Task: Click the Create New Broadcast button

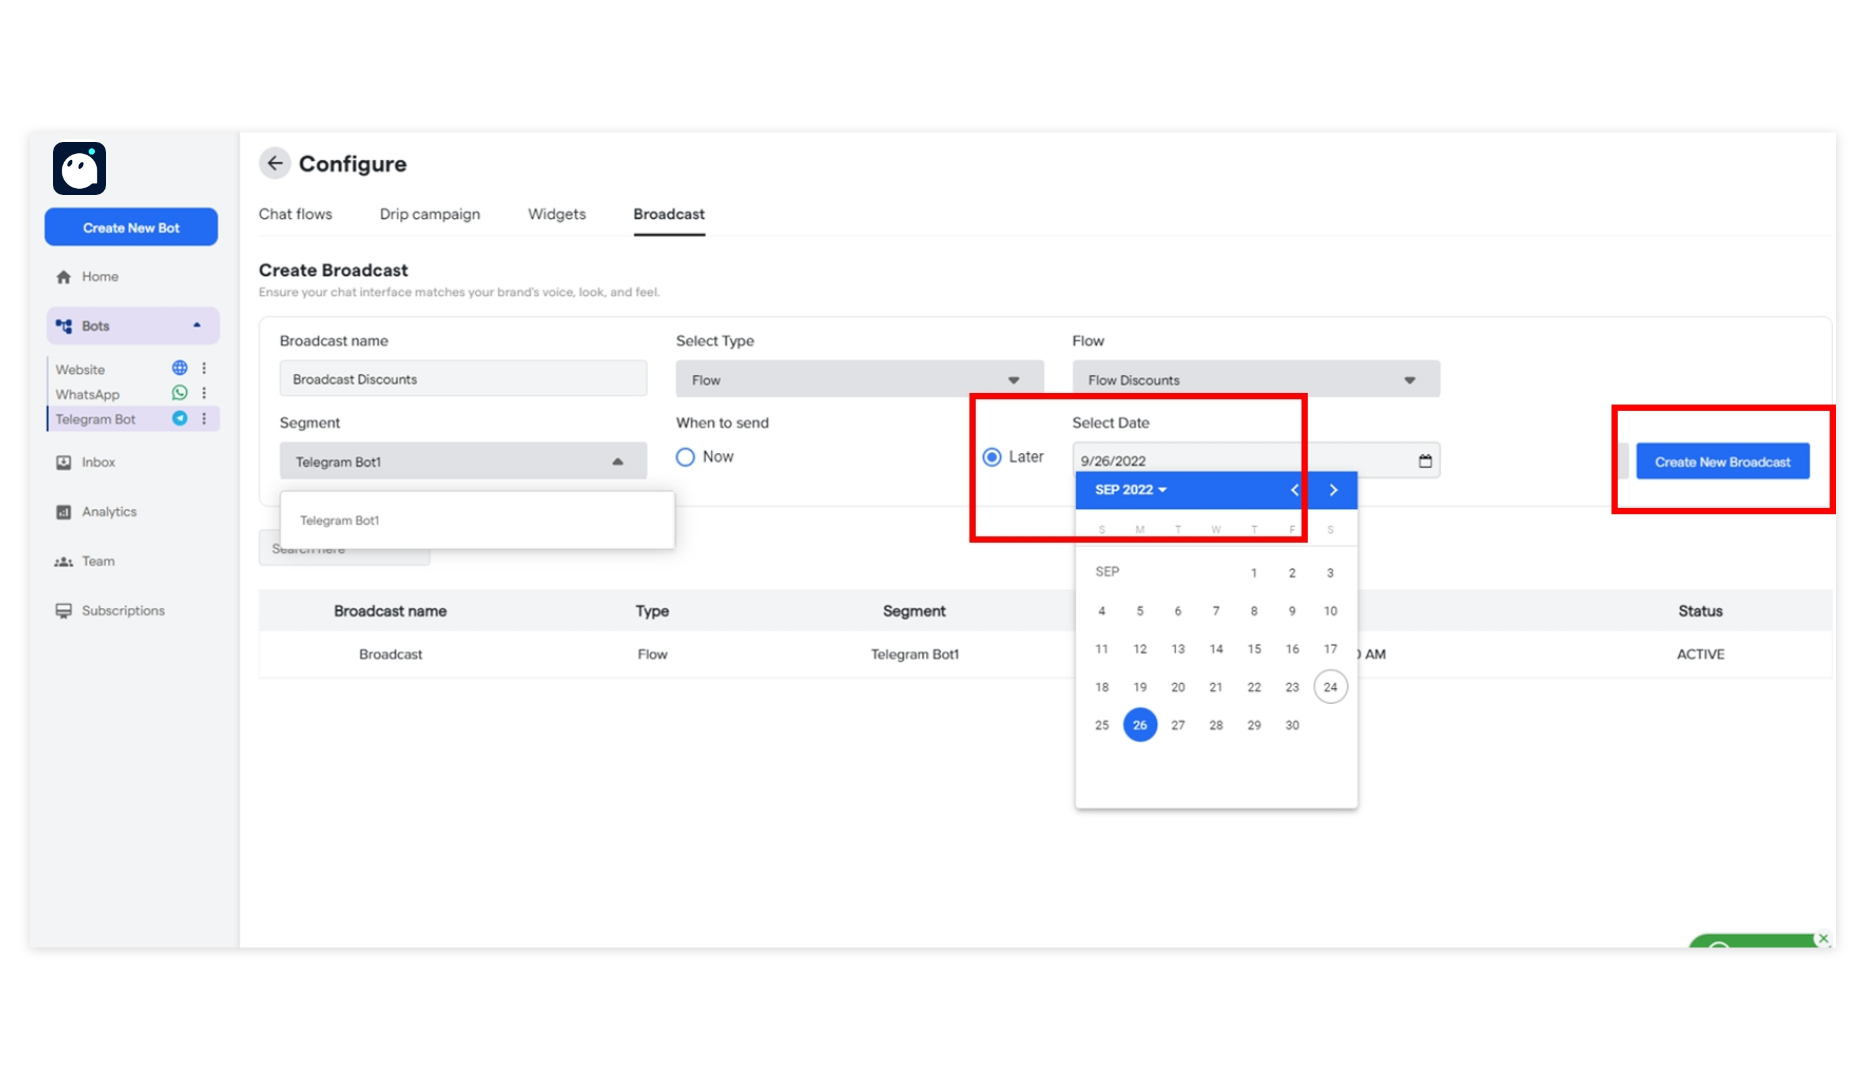Action: click(x=1722, y=461)
